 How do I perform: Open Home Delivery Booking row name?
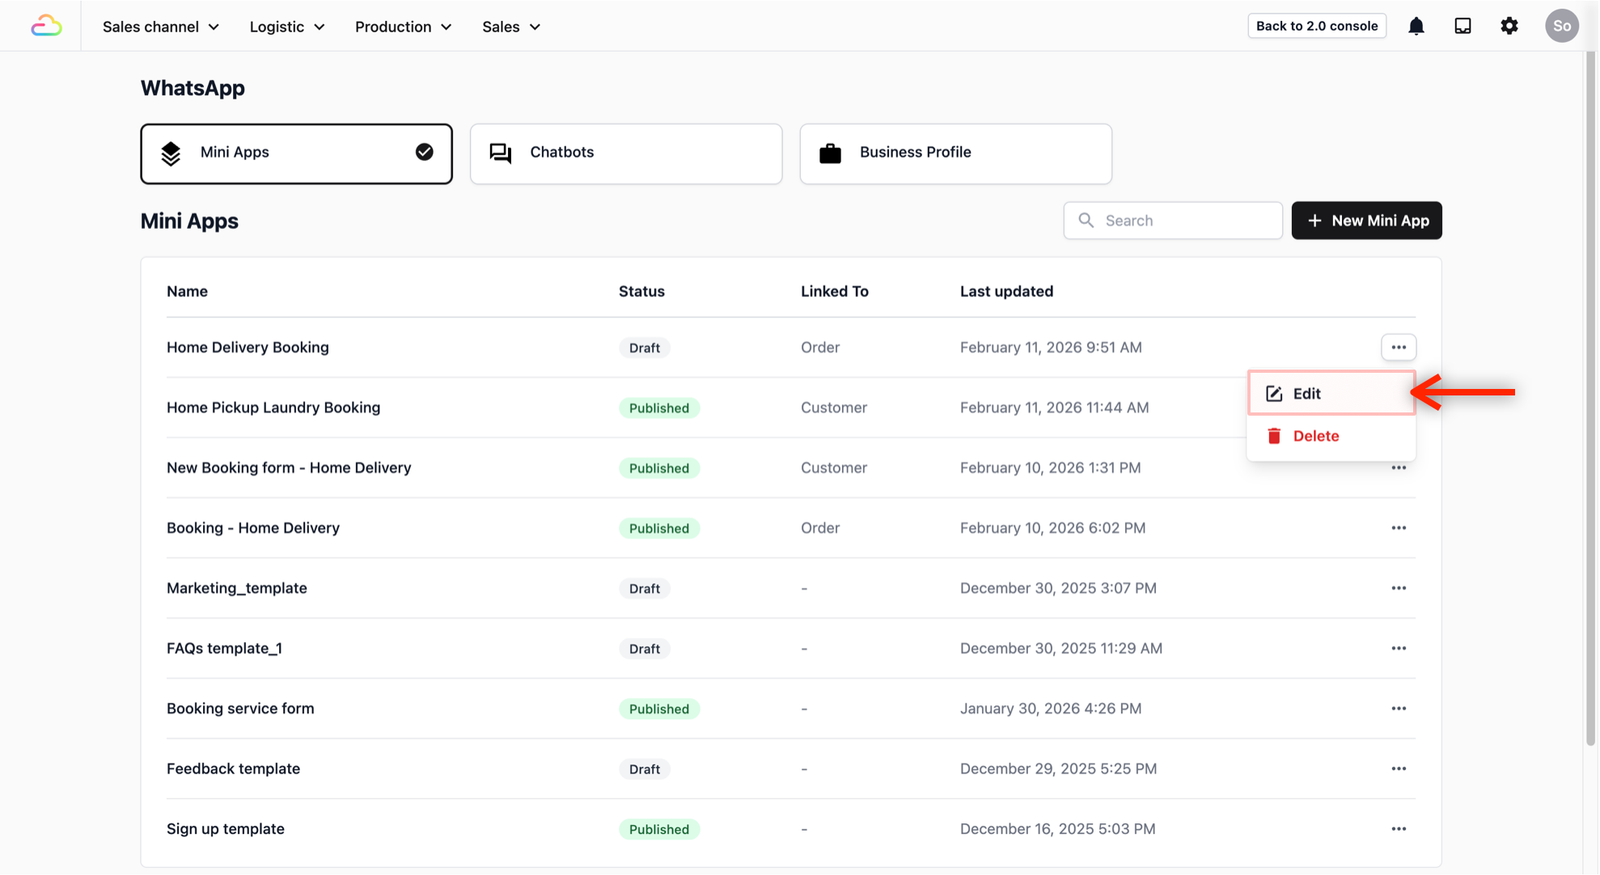coord(248,347)
